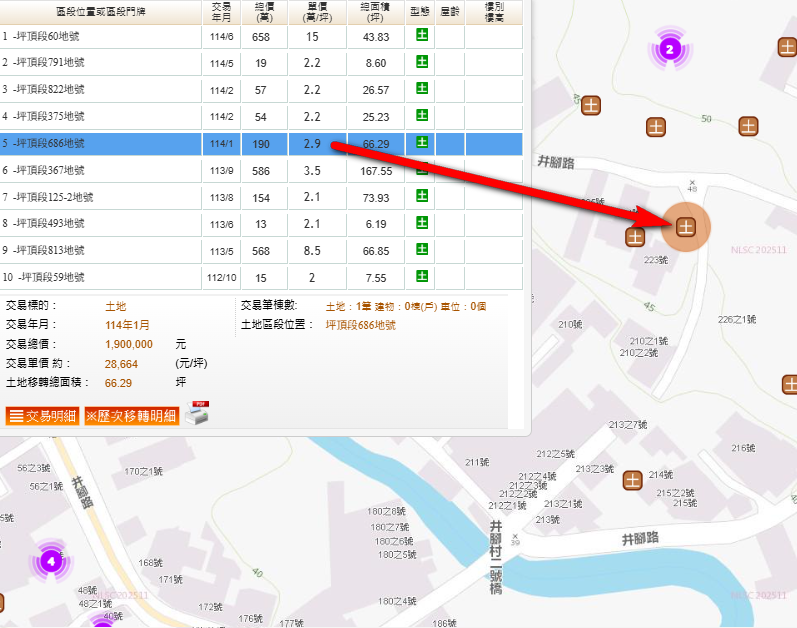Screen dimensions: 797x628
Task: Click the green land type icon in row 10
Action: coord(422,276)
